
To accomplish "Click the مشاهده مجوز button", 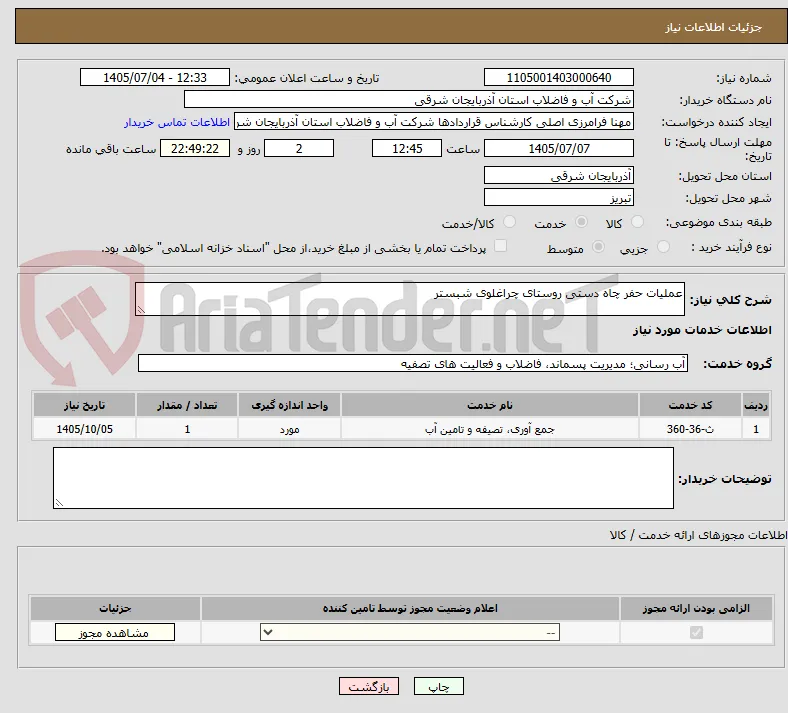I will pyautogui.click(x=115, y=632).
